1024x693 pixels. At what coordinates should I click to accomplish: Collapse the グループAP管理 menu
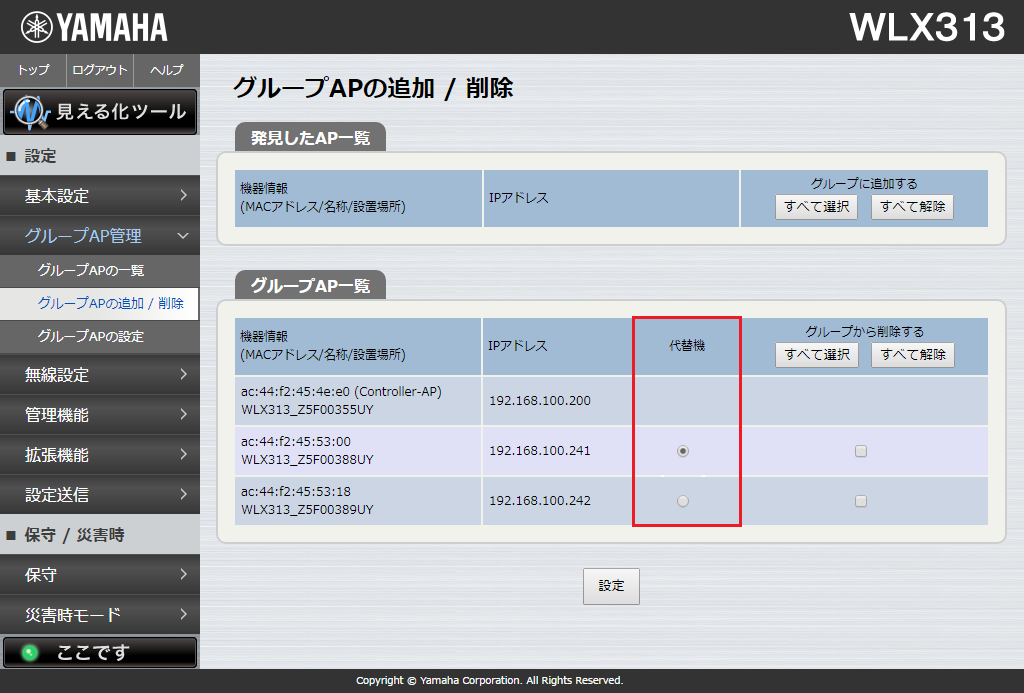(100, 236)
